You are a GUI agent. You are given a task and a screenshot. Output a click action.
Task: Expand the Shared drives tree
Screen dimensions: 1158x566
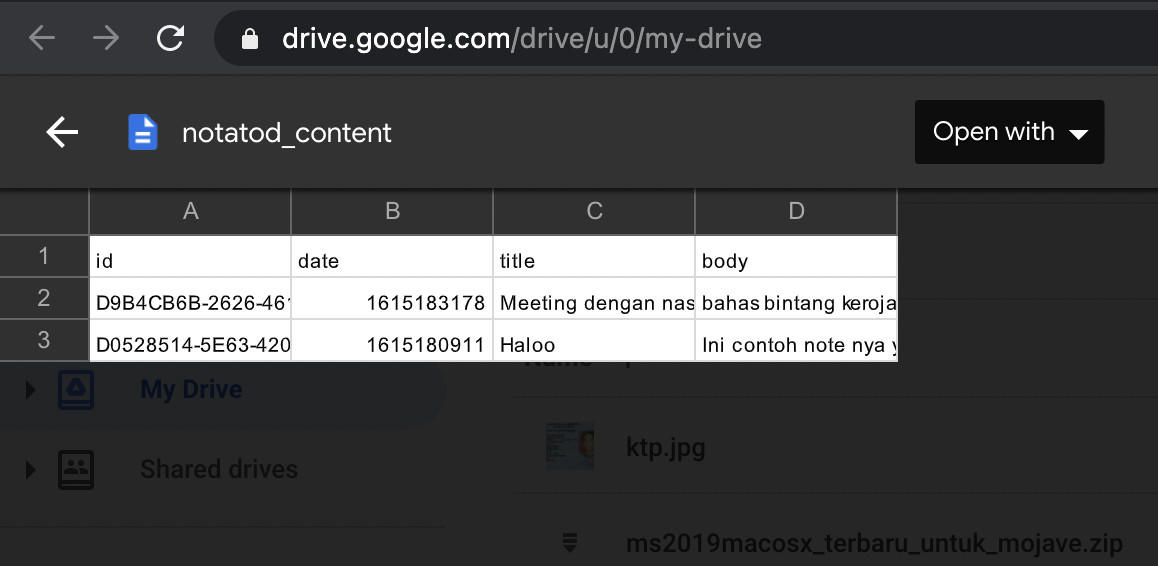coord(30,469)
